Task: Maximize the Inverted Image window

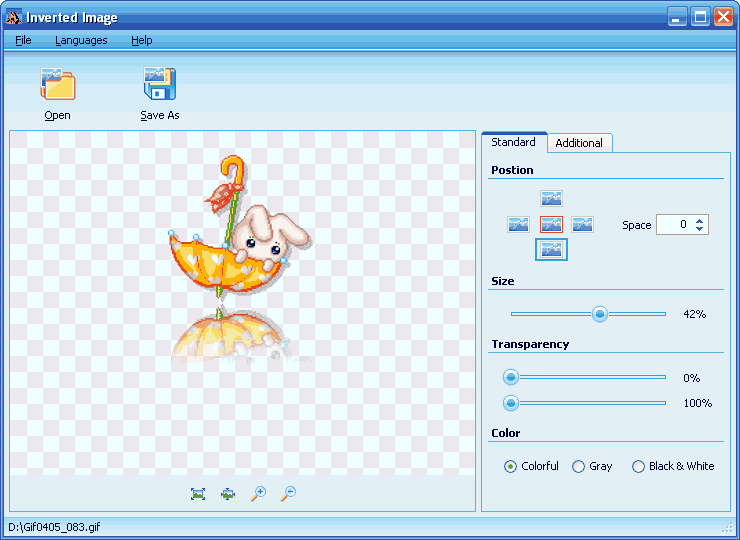Action: coord(700,17)
